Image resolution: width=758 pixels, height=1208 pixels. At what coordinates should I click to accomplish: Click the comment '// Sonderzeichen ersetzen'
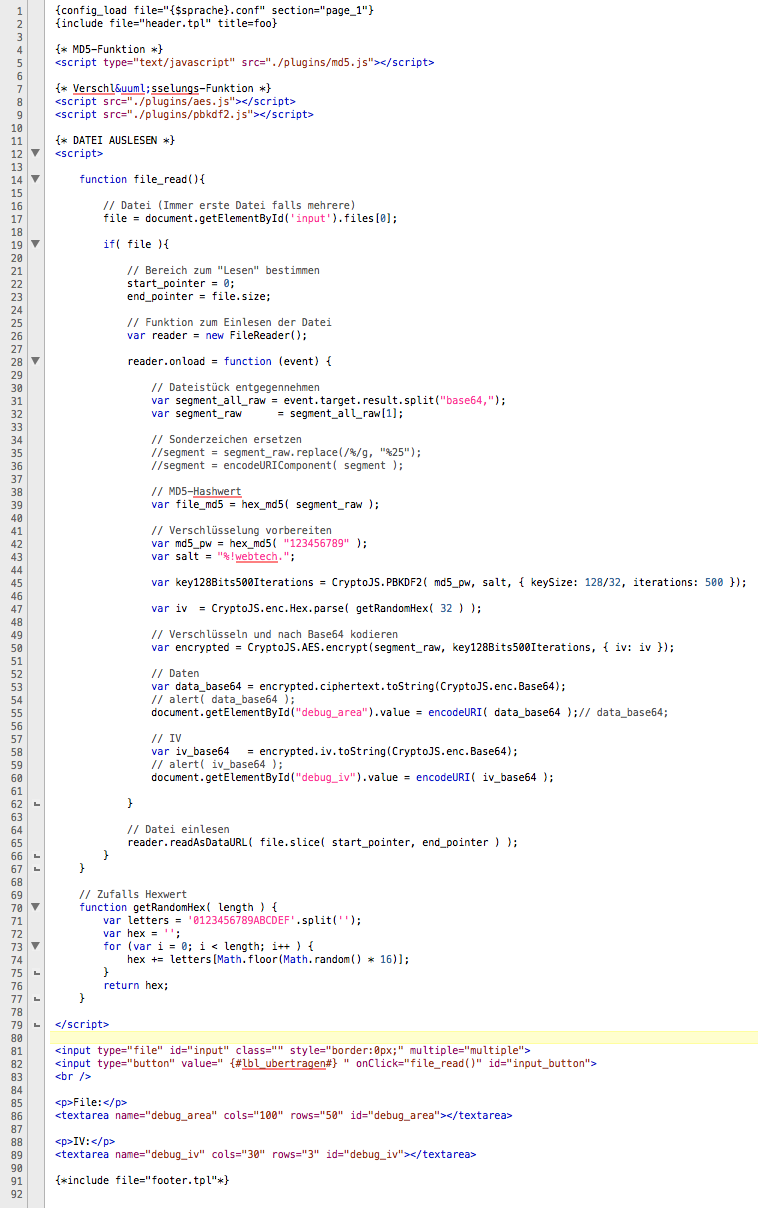click(227, 439)
